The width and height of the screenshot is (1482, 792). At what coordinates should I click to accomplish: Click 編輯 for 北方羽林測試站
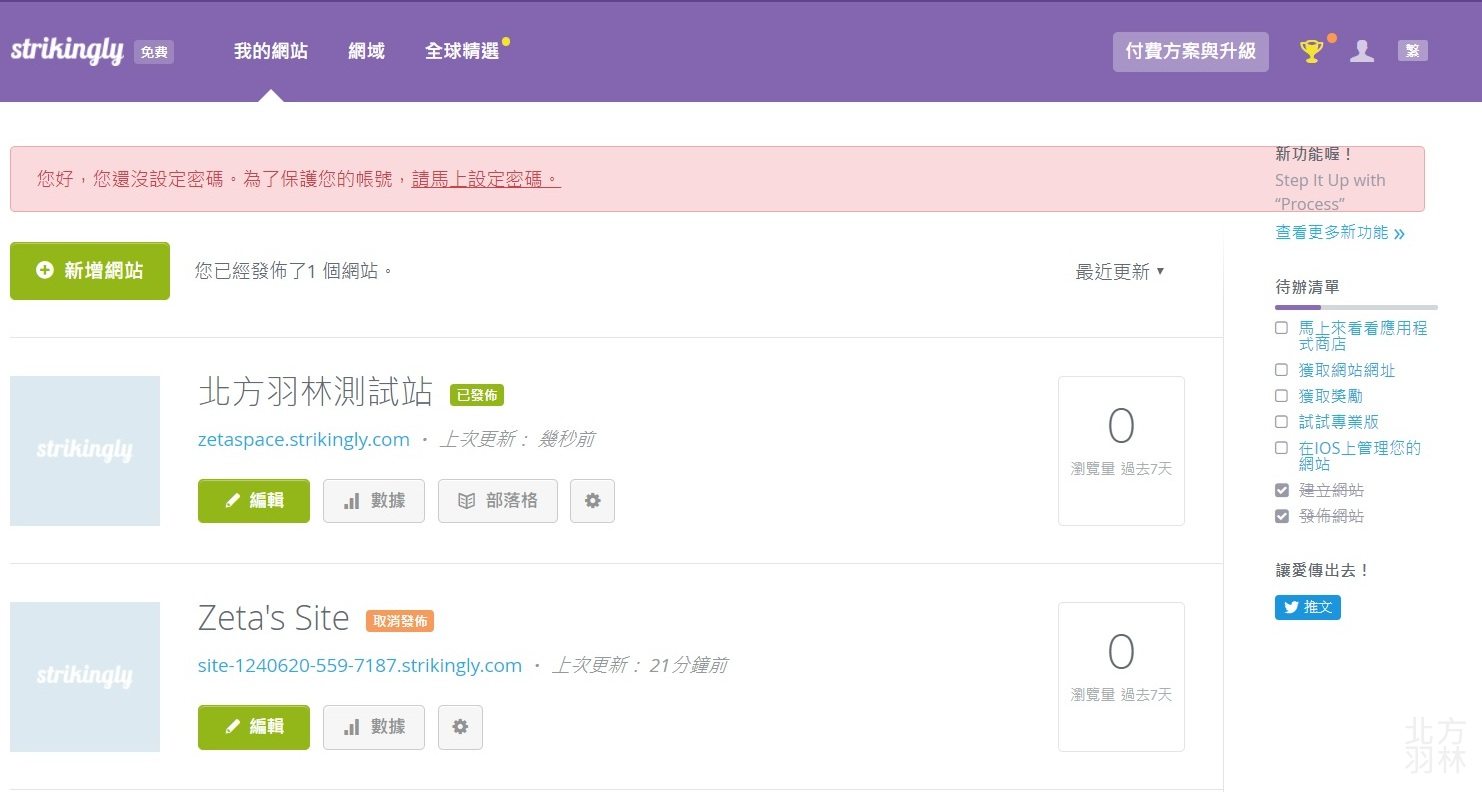pos(254,501)
